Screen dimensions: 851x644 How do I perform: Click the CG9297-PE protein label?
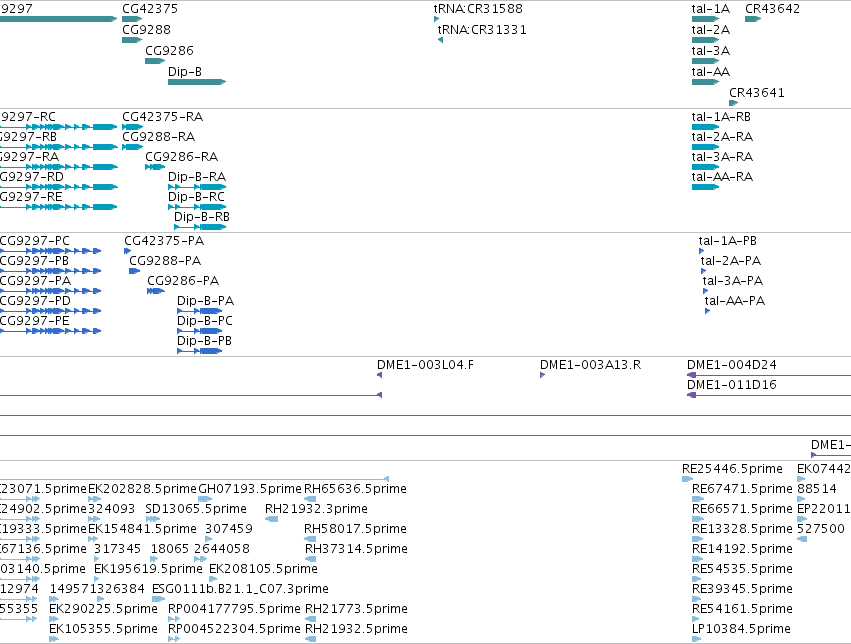click(x=35, y=321)
